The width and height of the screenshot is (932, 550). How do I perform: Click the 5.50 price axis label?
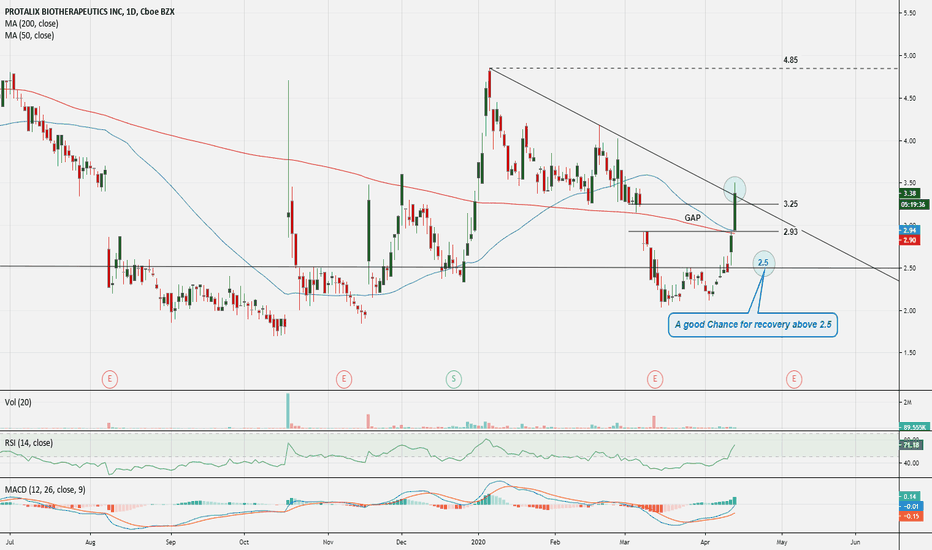909,13
